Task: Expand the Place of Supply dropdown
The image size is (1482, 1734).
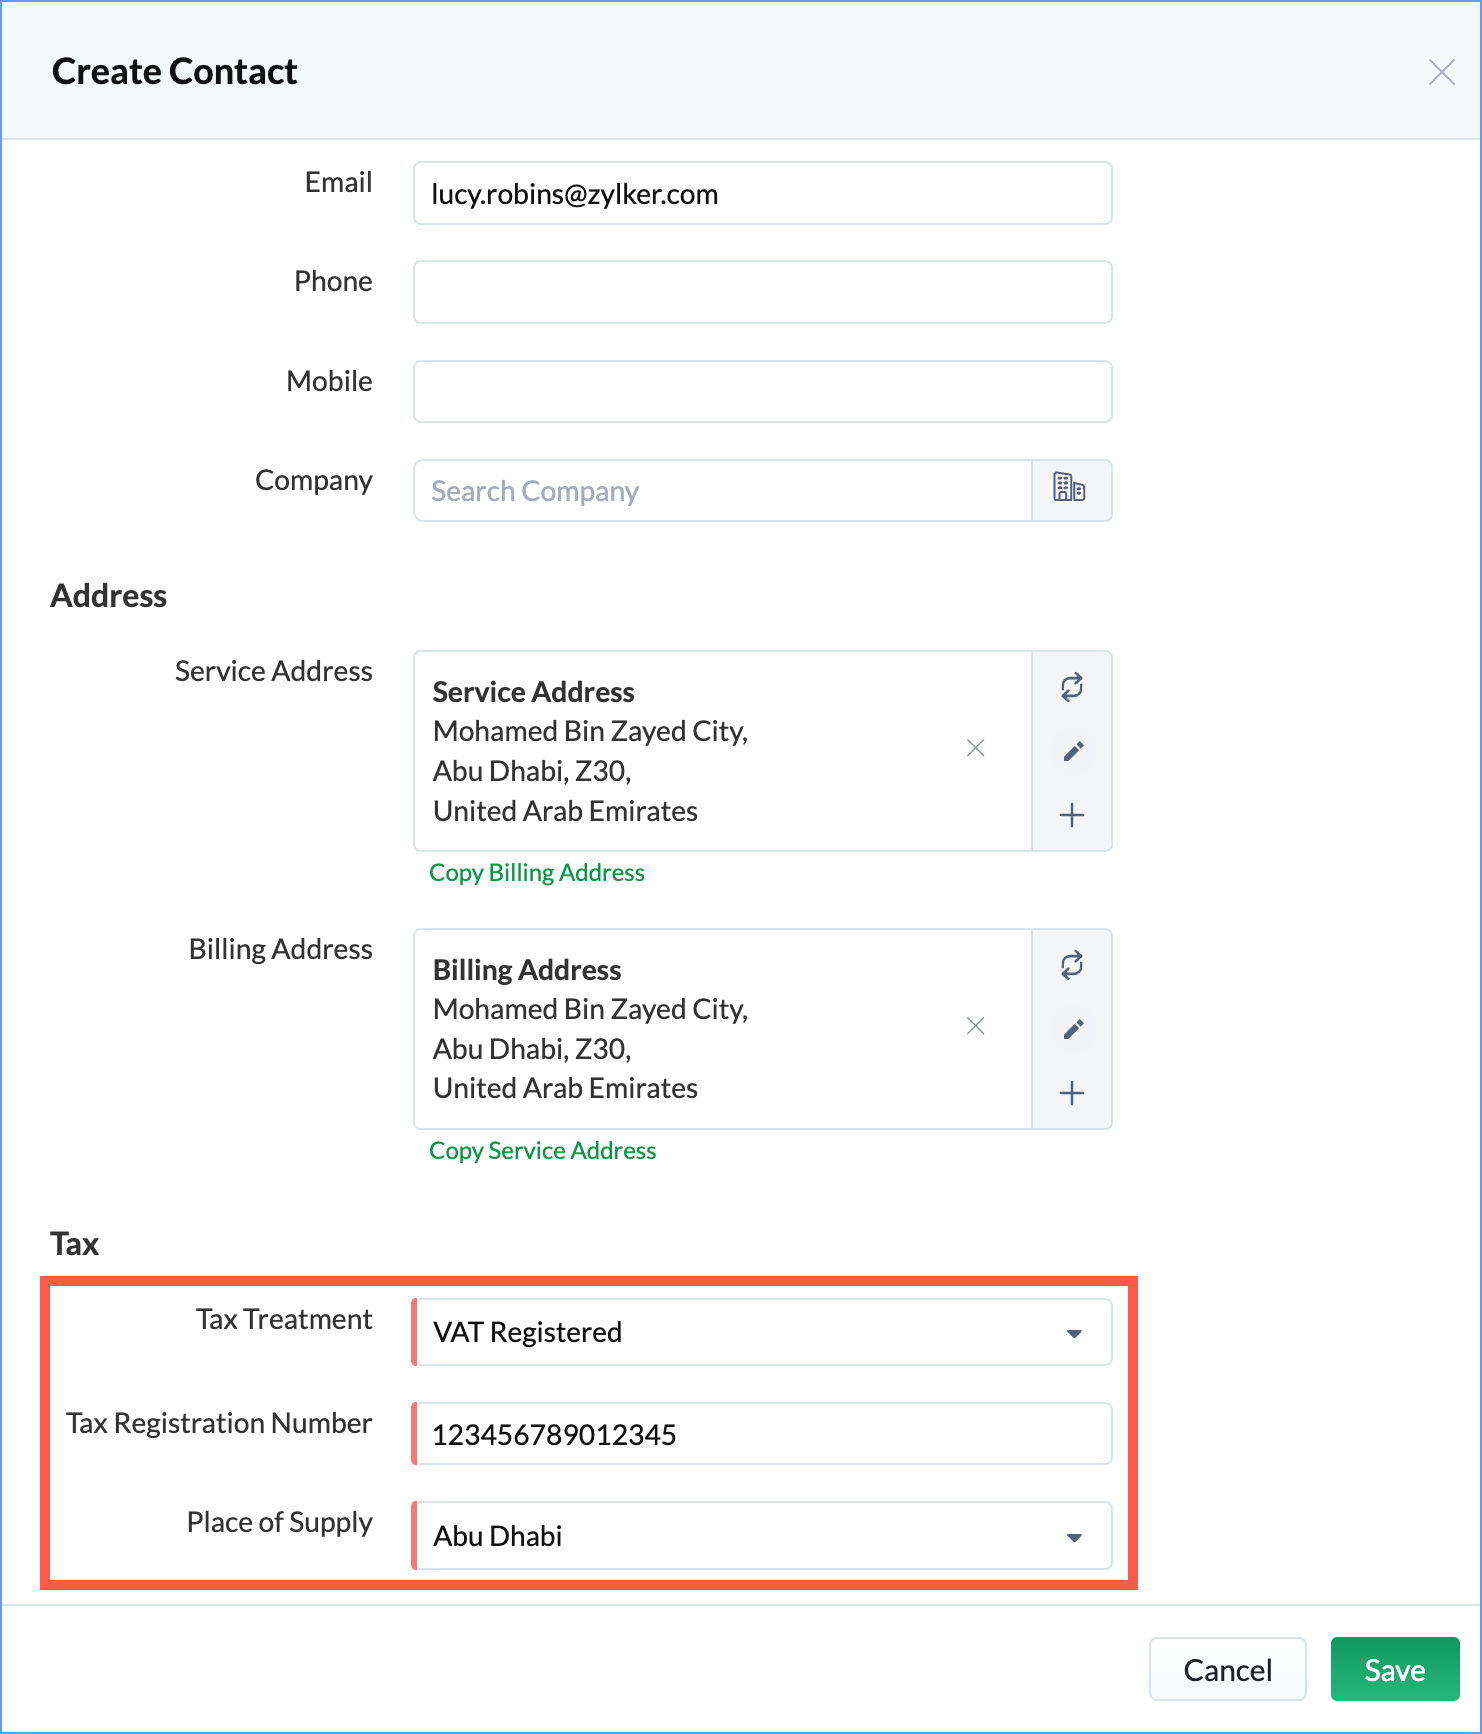Action: [762, 1536]
